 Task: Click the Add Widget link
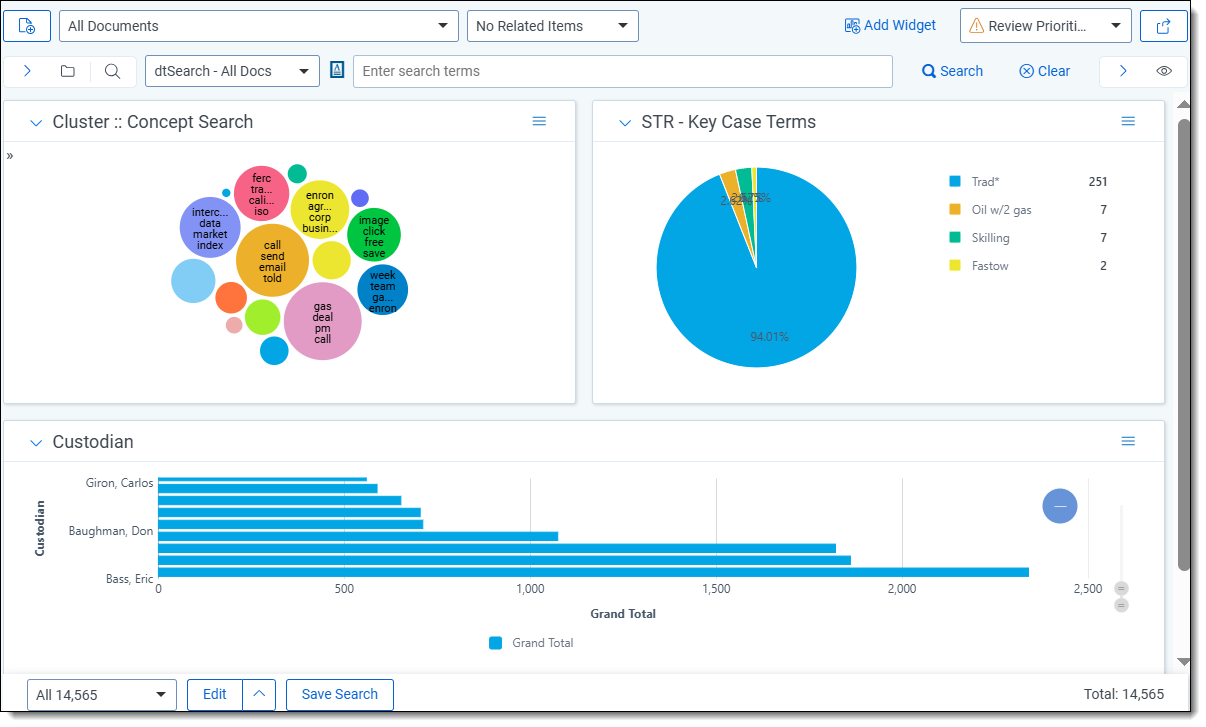(890, 25)
